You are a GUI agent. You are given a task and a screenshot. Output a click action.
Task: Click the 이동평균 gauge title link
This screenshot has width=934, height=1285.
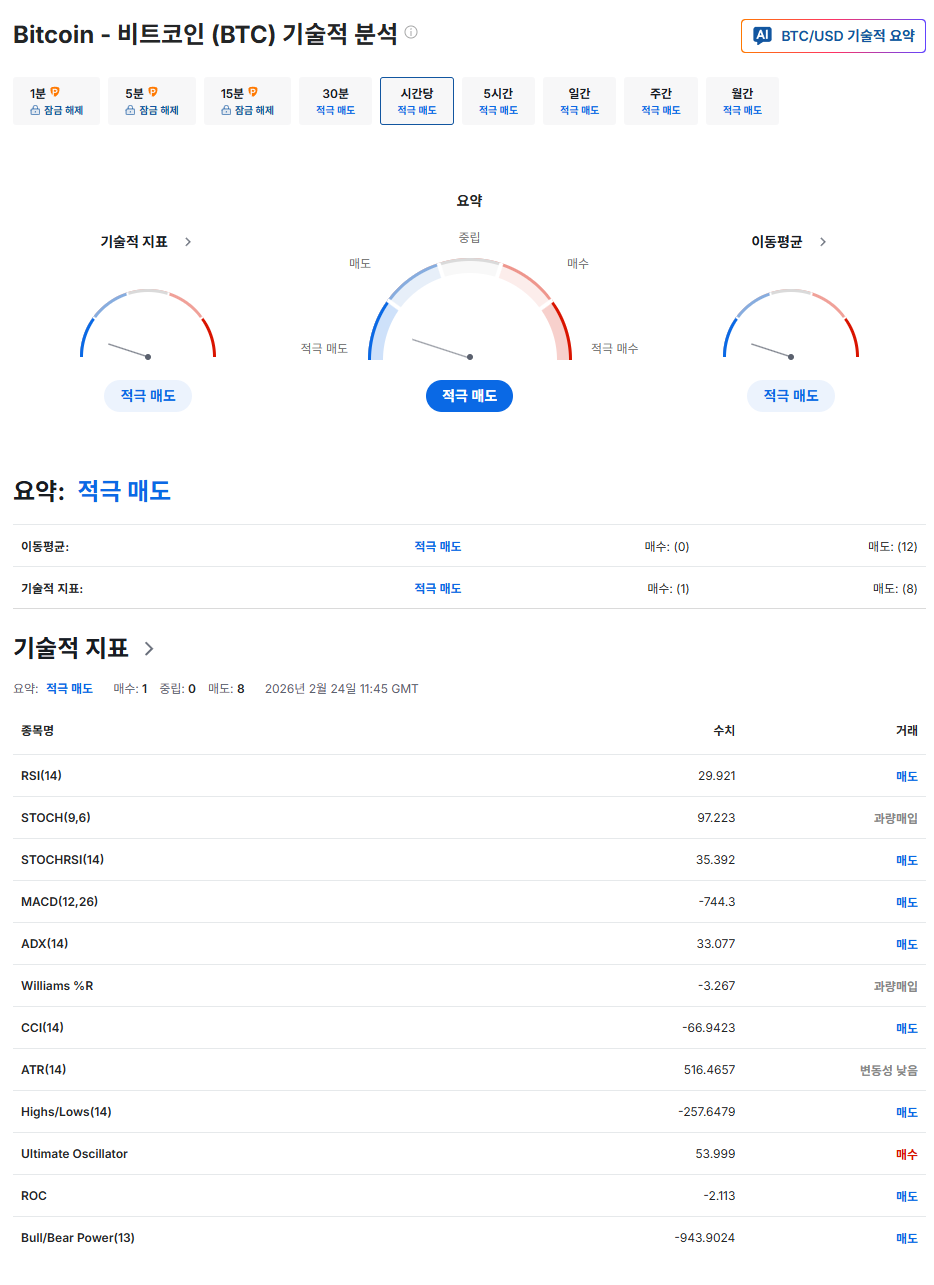click(777, 242)
